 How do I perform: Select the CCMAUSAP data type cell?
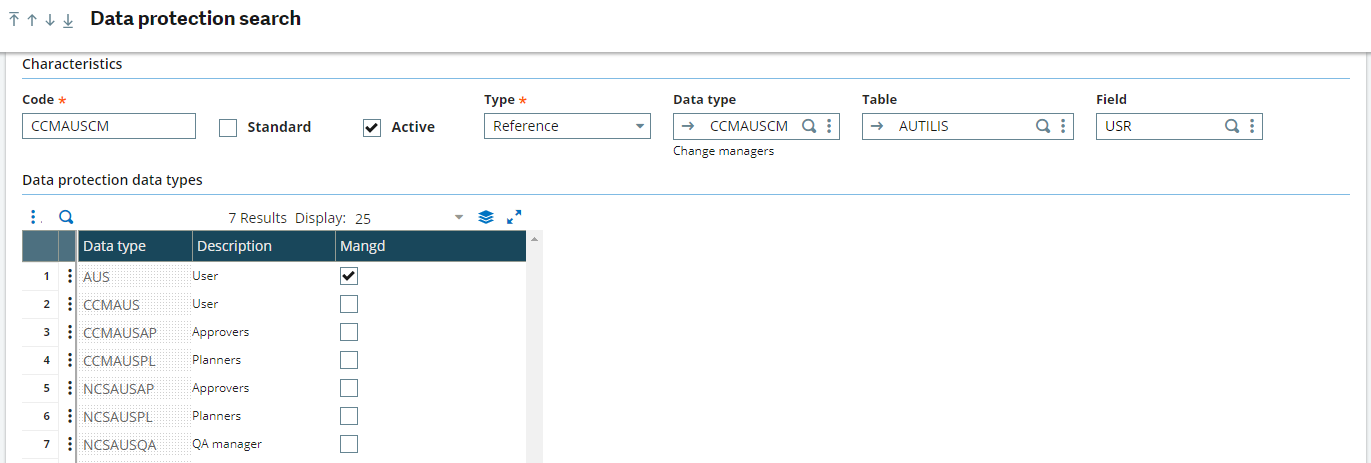click(134, 332)
